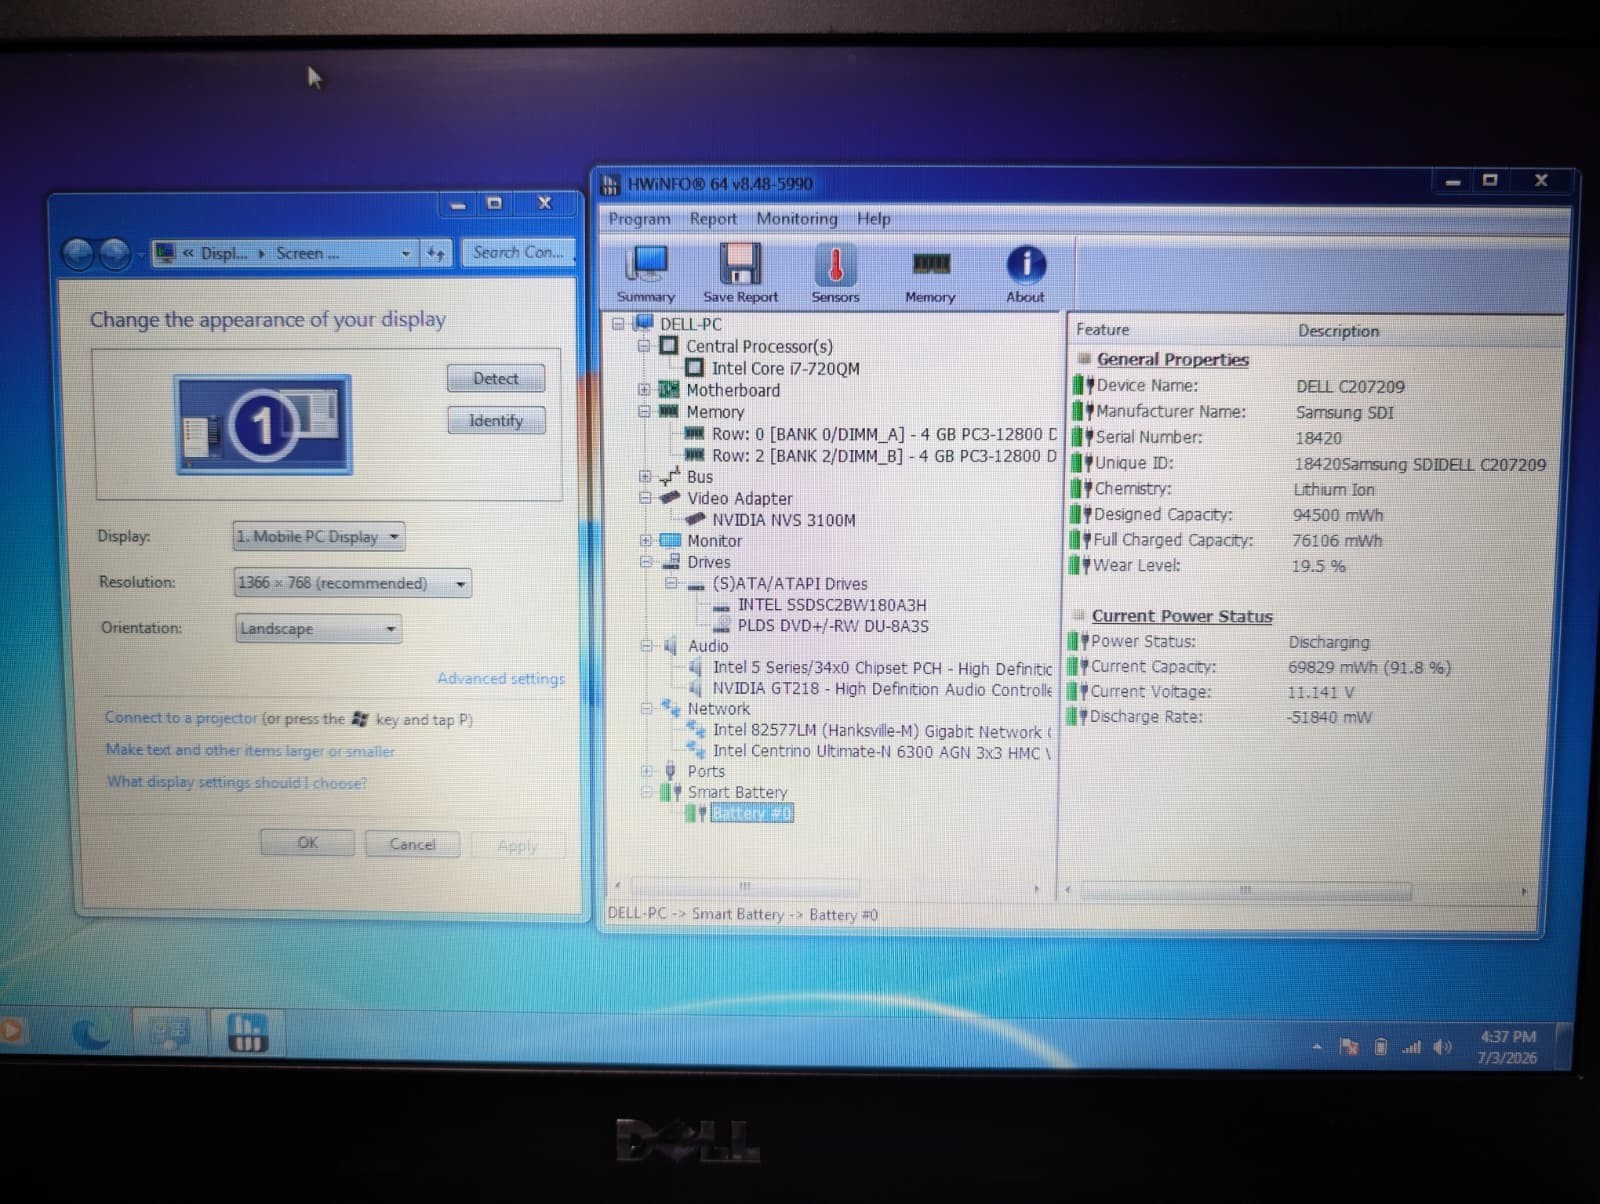The height and width of the screenshot is (1204, 1600).
Task: Open the Report menu
Action: point(713,218)
